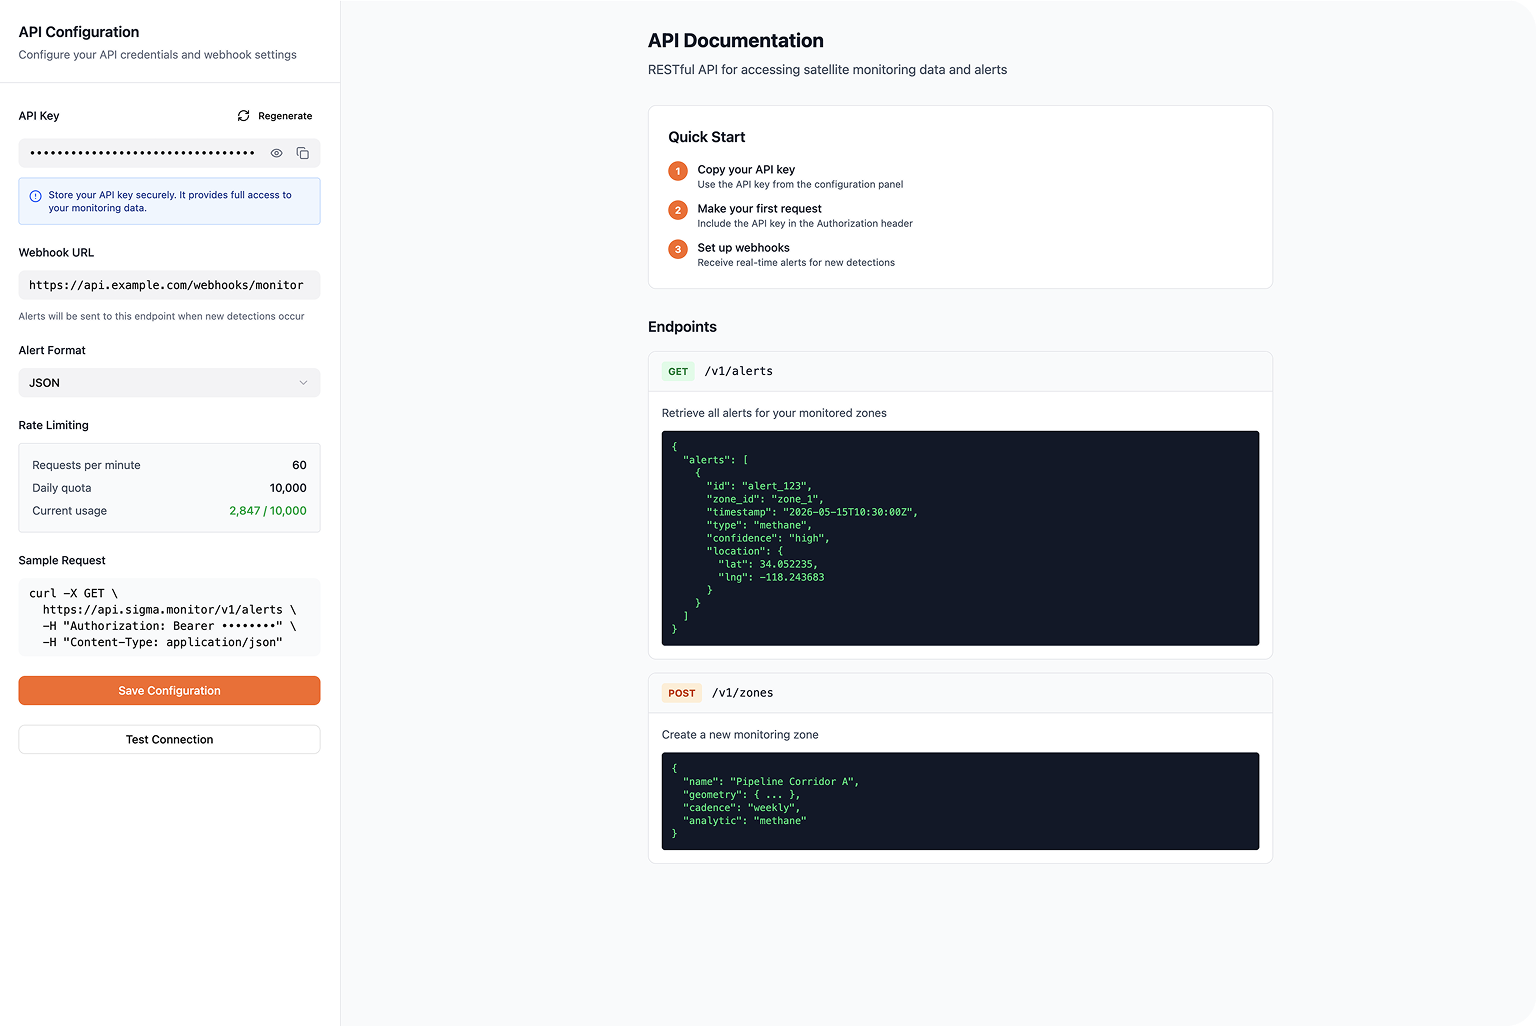
Task: Click the Quick Start heading
Action: [x=707, y=137]
